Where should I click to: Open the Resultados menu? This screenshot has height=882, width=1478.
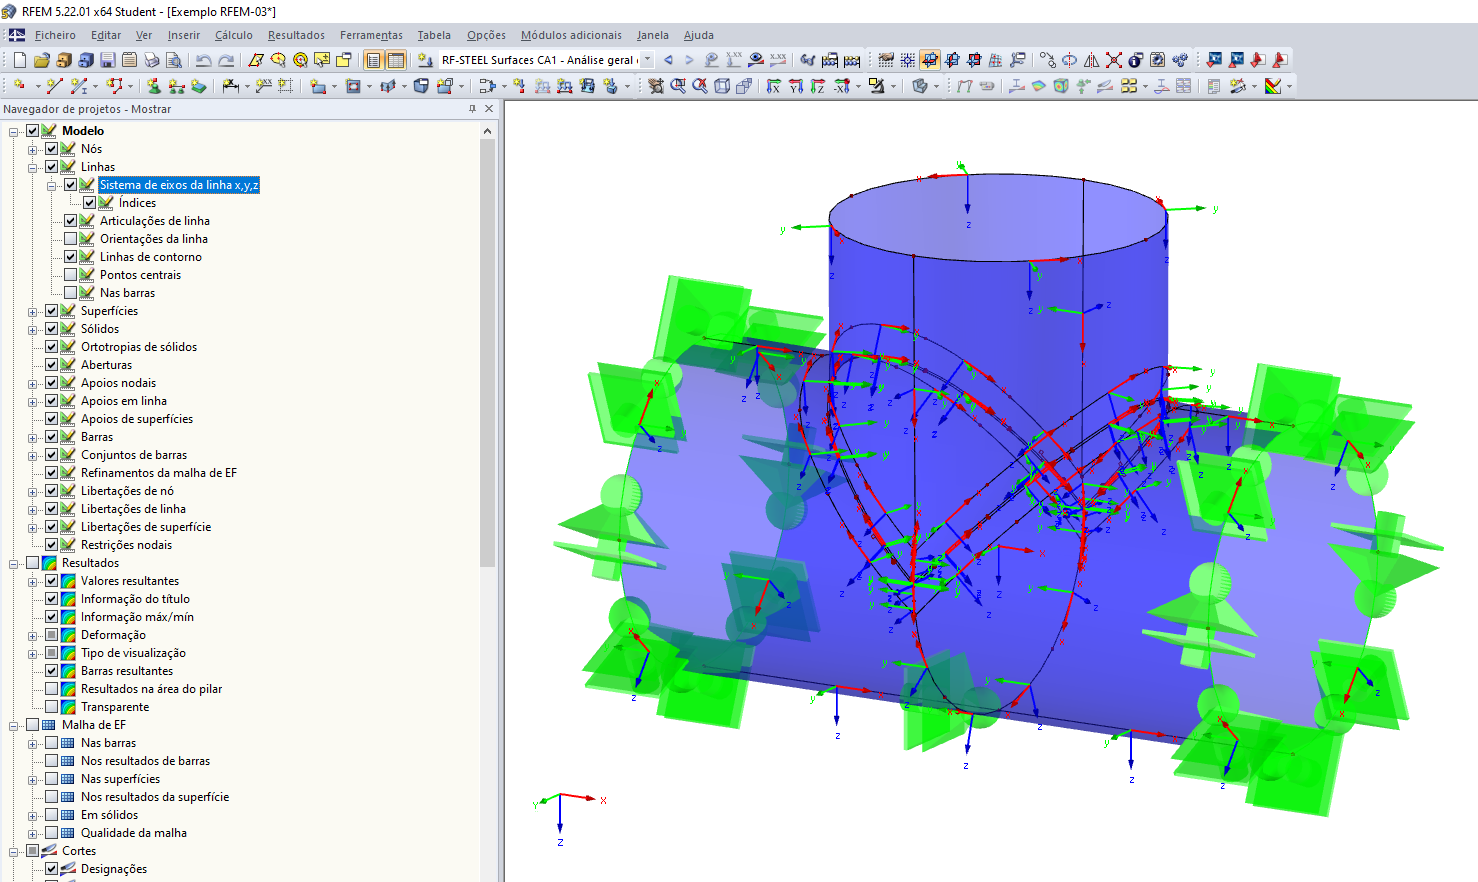tap(296, 35)
